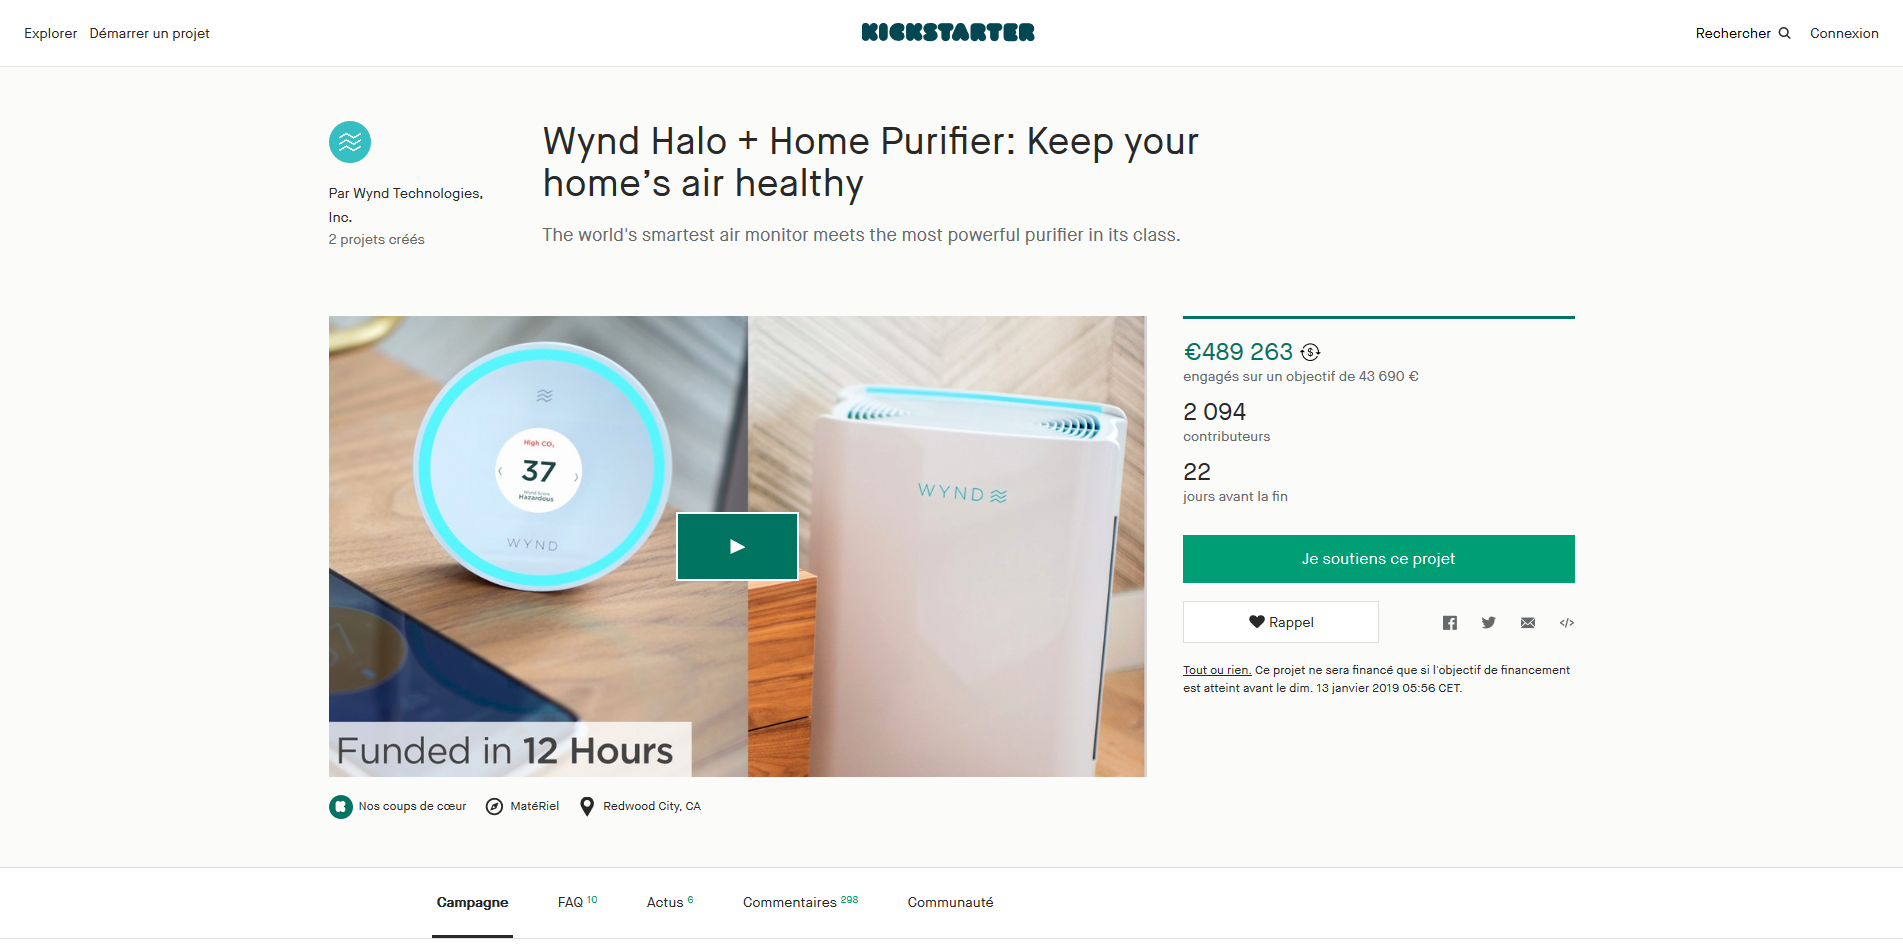Select the Communauté tab
The width and height of the screenshot is (1903, 944).
[x=950, y=902]
